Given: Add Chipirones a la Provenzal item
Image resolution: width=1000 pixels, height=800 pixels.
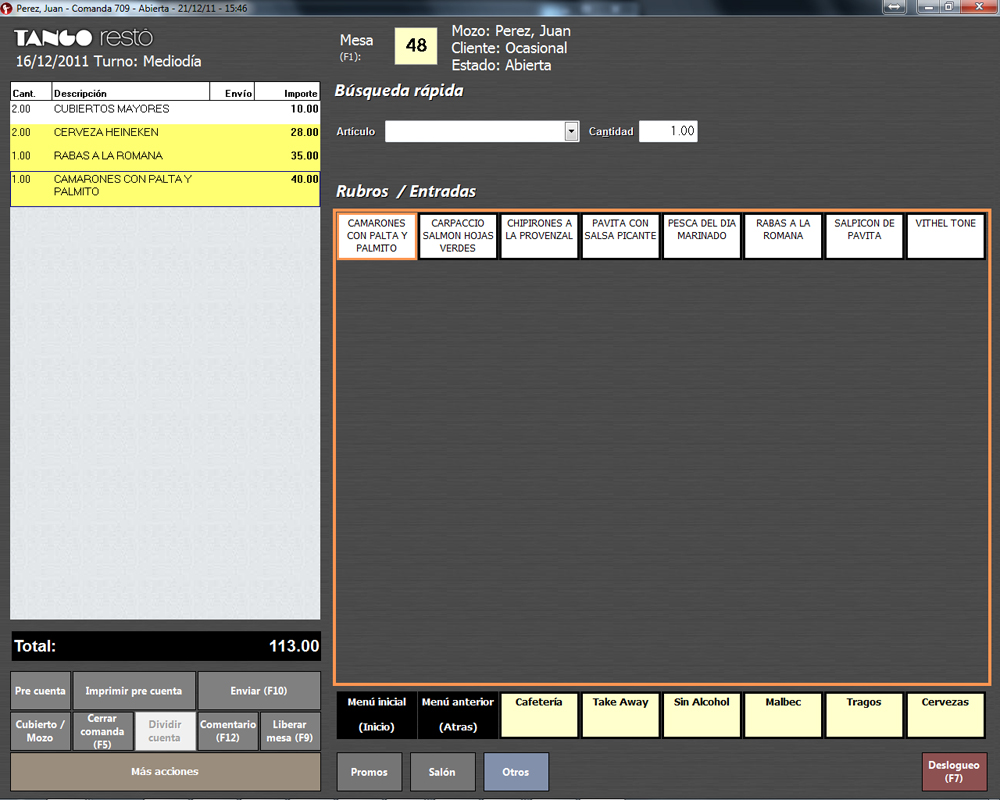Looking at the screenshot, I should click(x=539, y=236).
